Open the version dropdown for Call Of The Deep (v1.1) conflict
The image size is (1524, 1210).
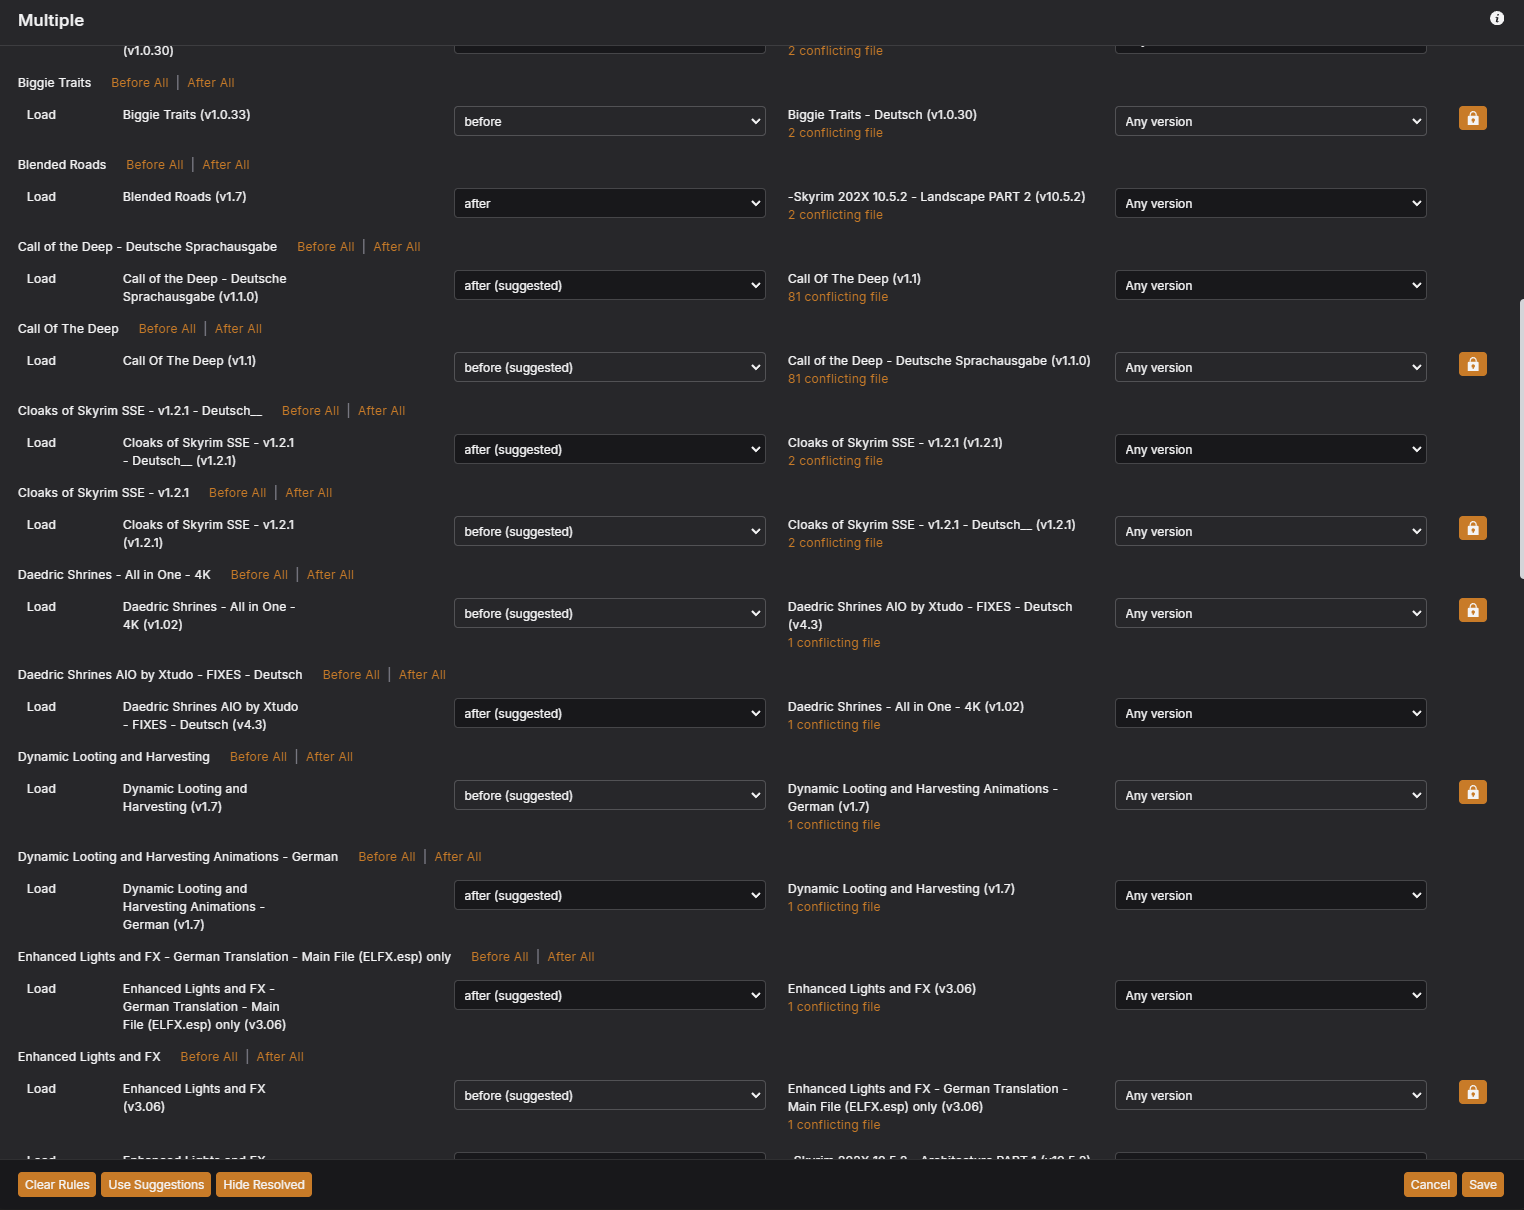1270,285
